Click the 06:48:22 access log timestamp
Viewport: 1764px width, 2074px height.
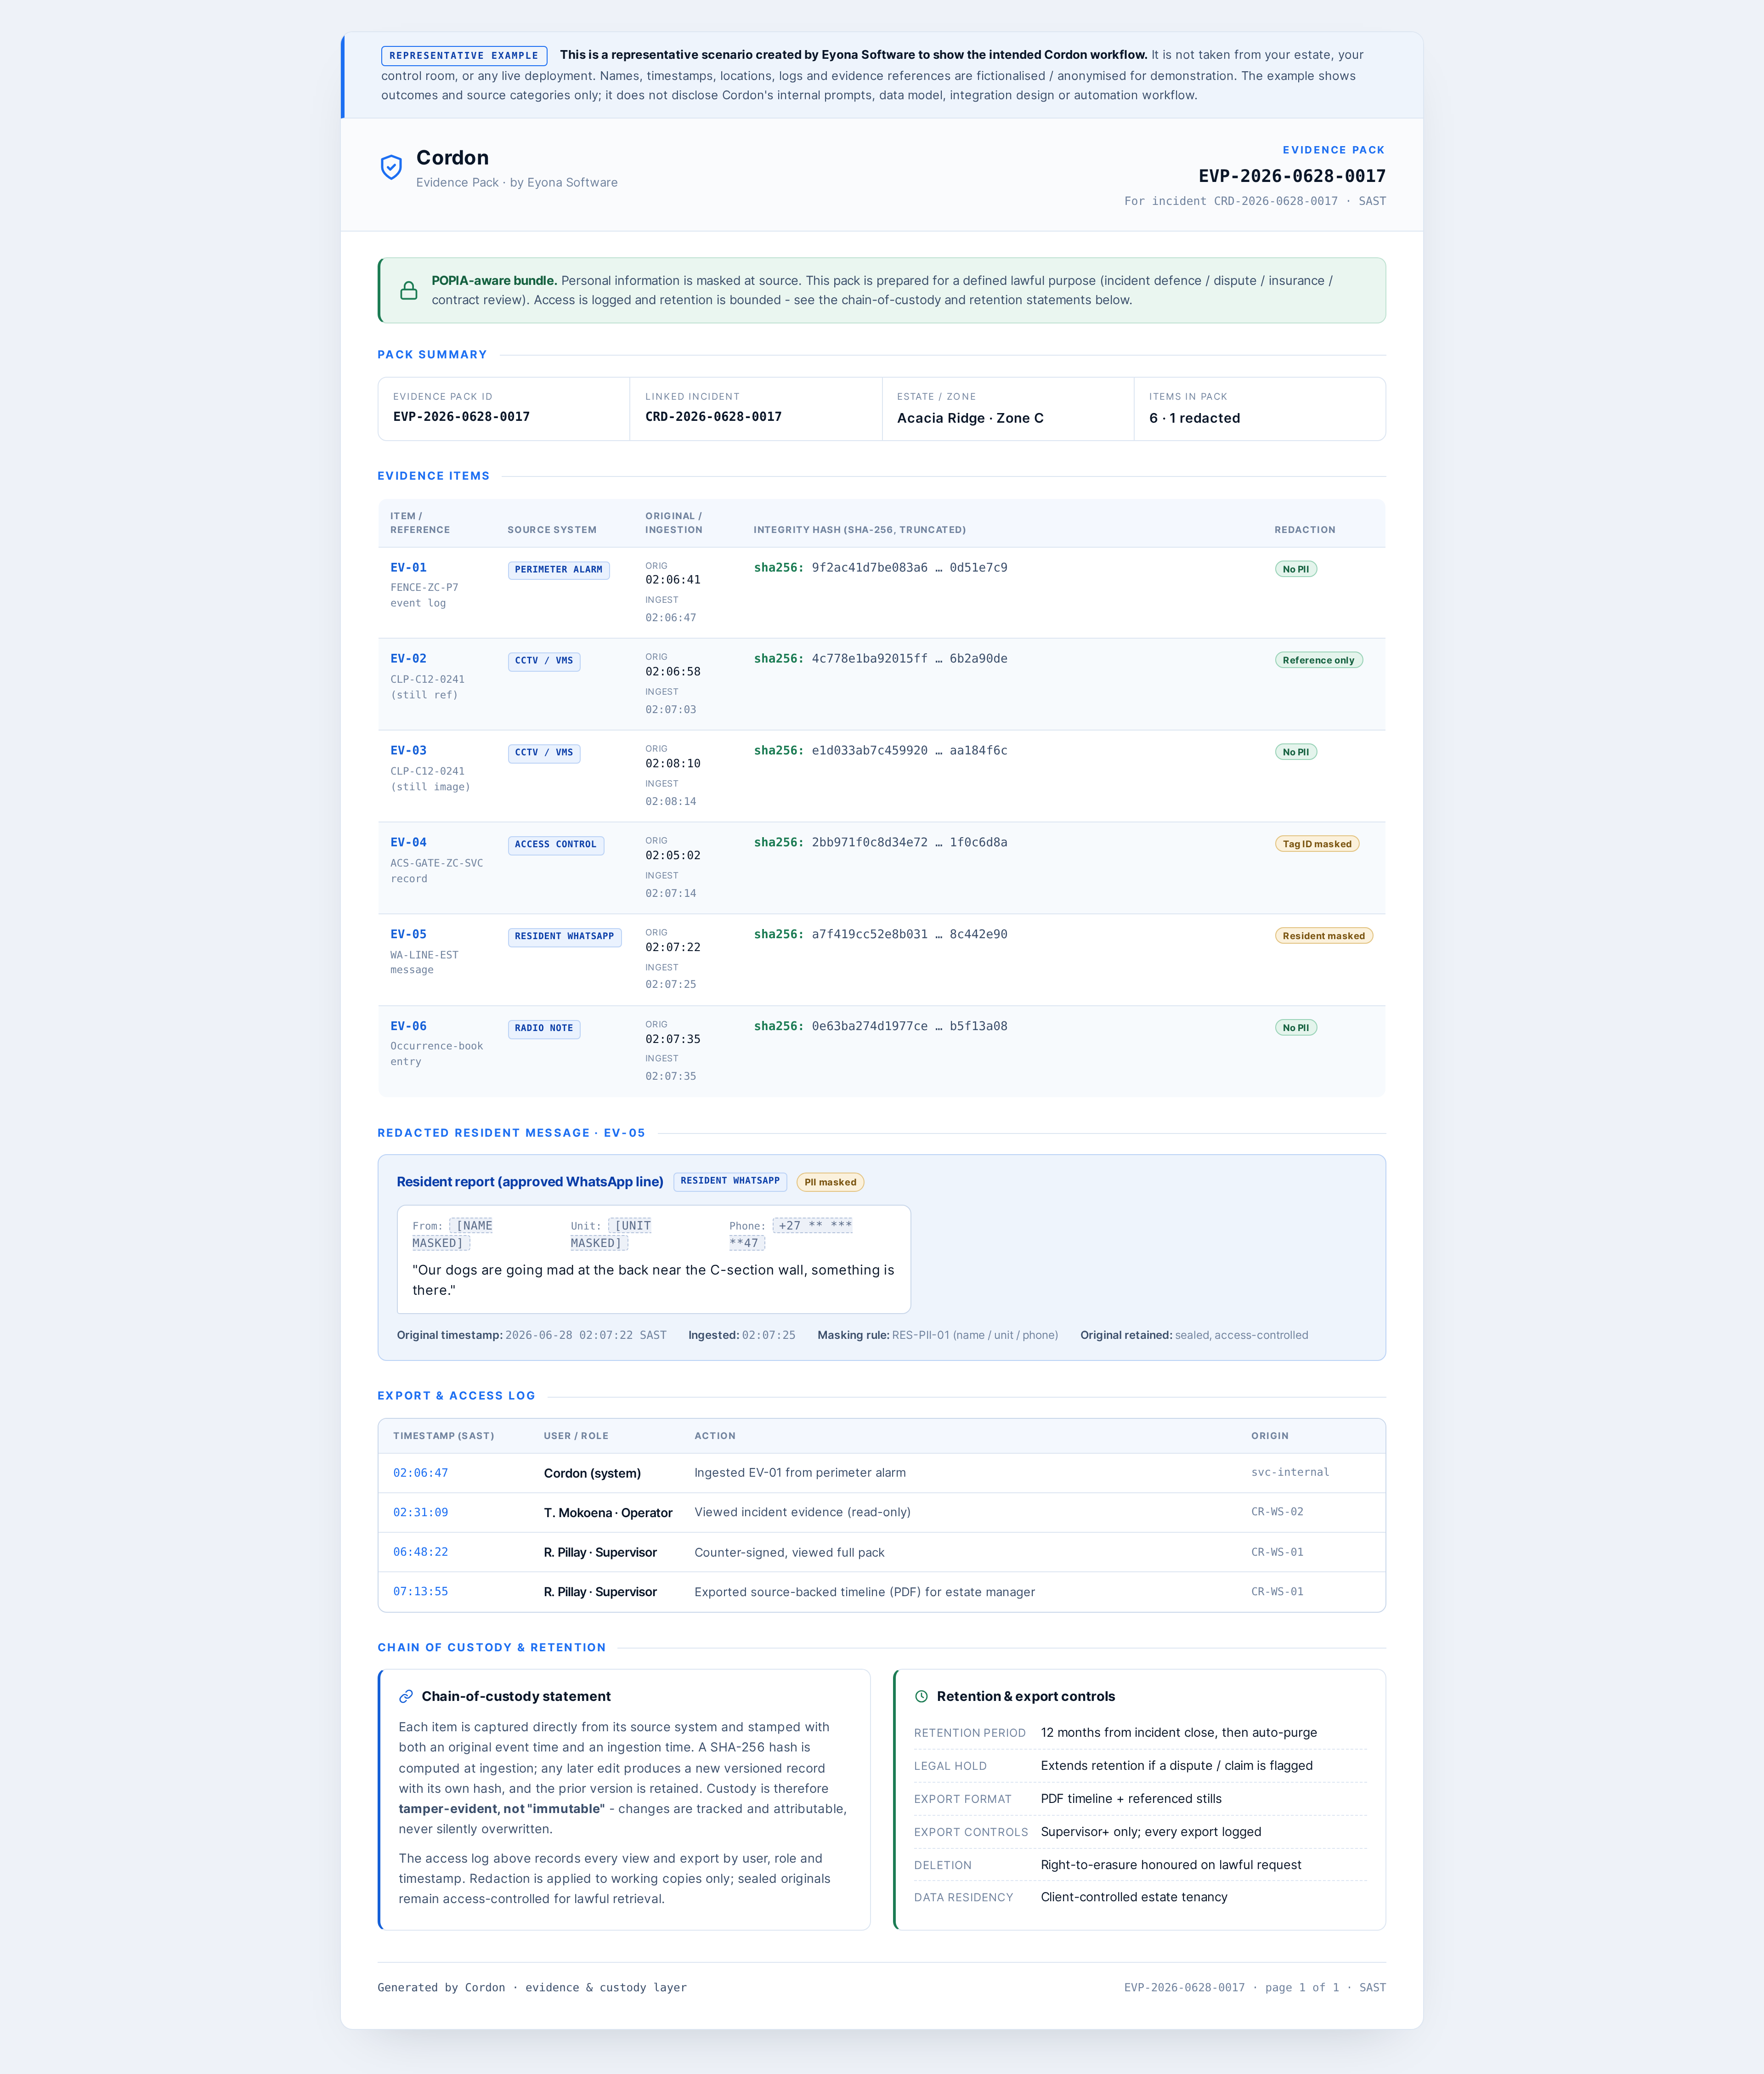pyautogui.click(x=420, y=1553)
